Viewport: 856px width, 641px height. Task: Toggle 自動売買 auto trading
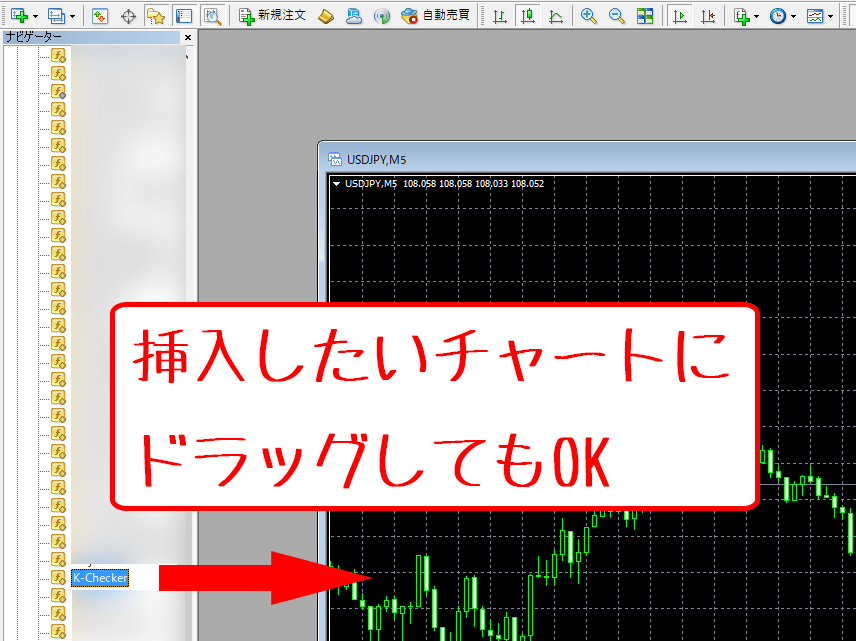point(435,16)
